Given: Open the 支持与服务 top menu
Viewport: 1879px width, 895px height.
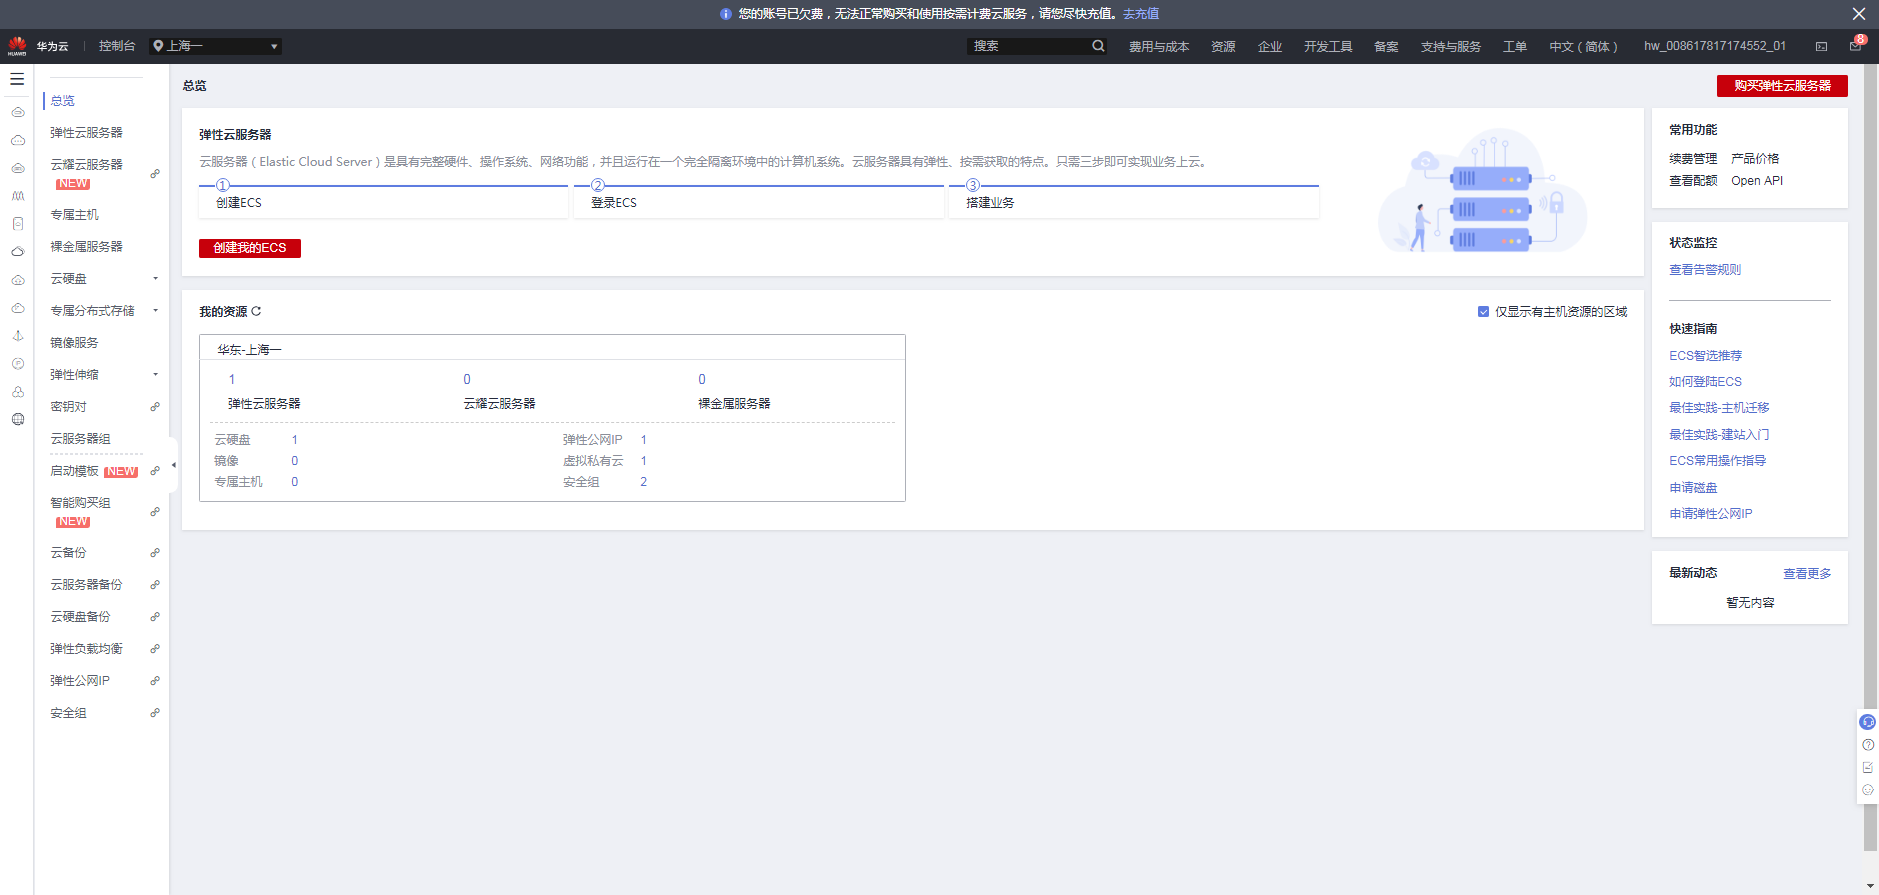Looking at the screenshot, I should [x=1451, y=47].
